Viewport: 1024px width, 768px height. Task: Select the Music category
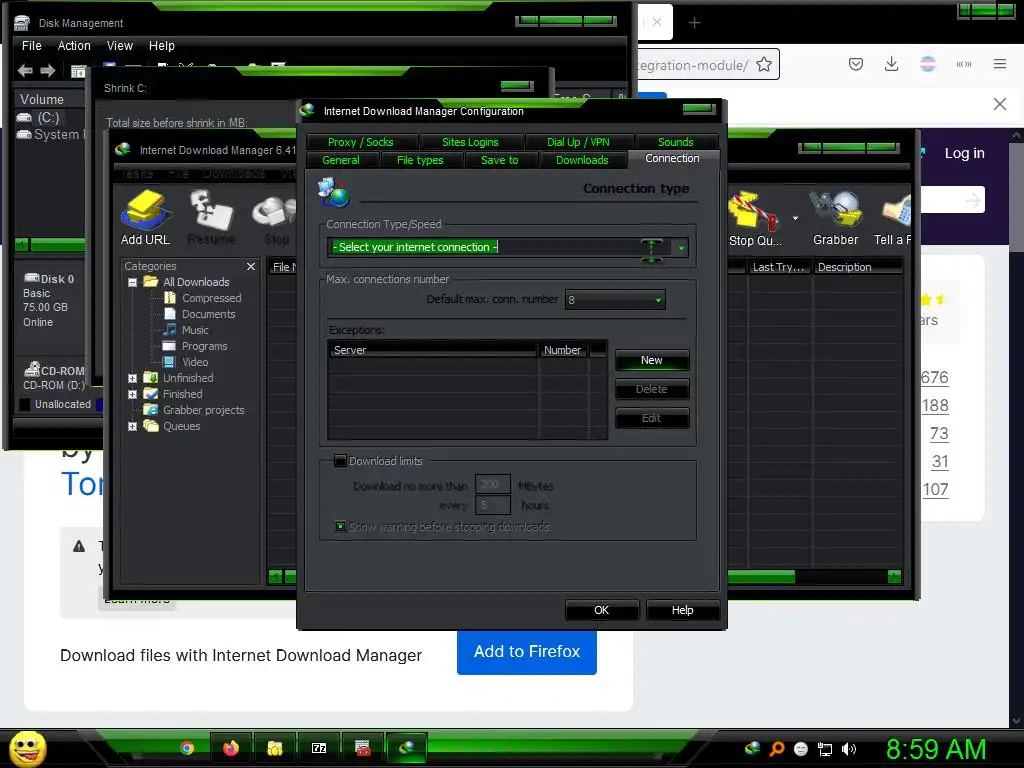195,330
